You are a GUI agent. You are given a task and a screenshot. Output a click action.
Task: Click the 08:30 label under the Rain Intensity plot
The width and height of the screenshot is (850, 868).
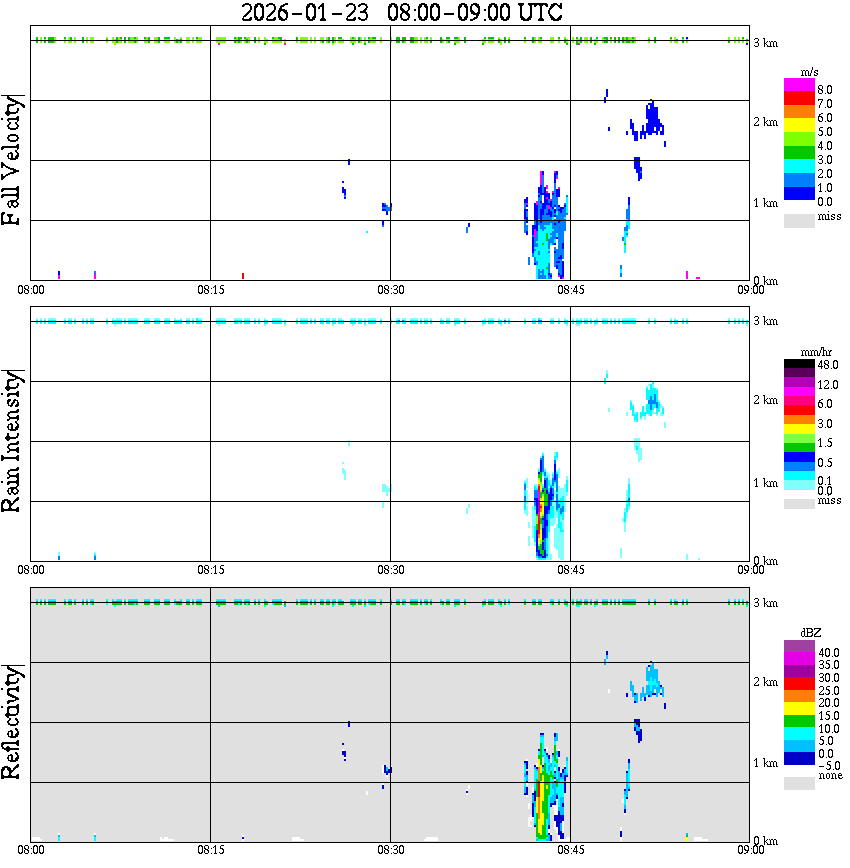[x=391, y=570]
